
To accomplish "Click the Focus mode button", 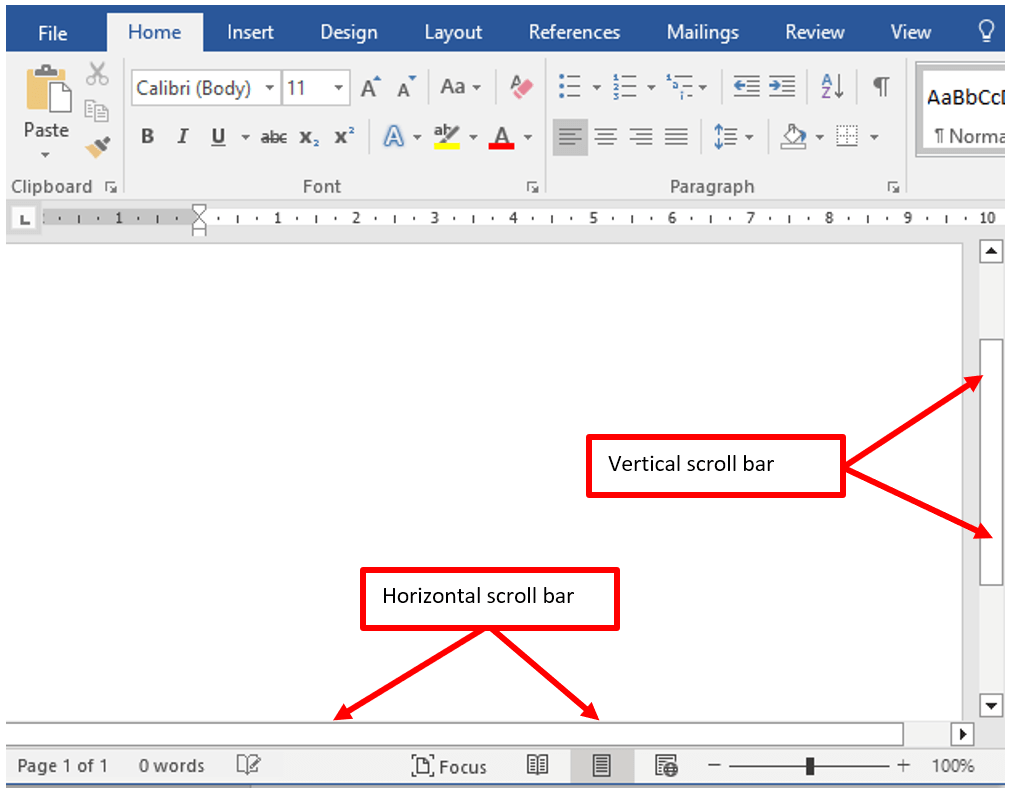I will 449,766.
